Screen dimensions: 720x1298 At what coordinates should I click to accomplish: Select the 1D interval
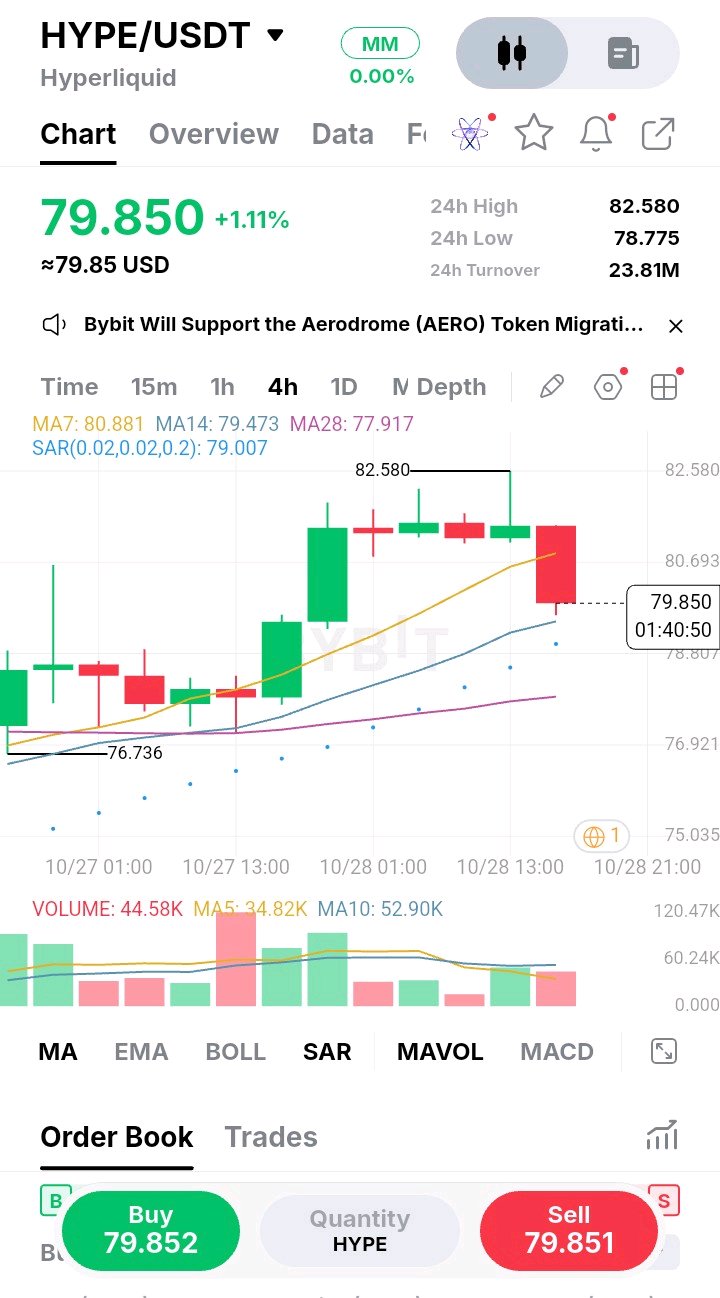coord(344,387)
